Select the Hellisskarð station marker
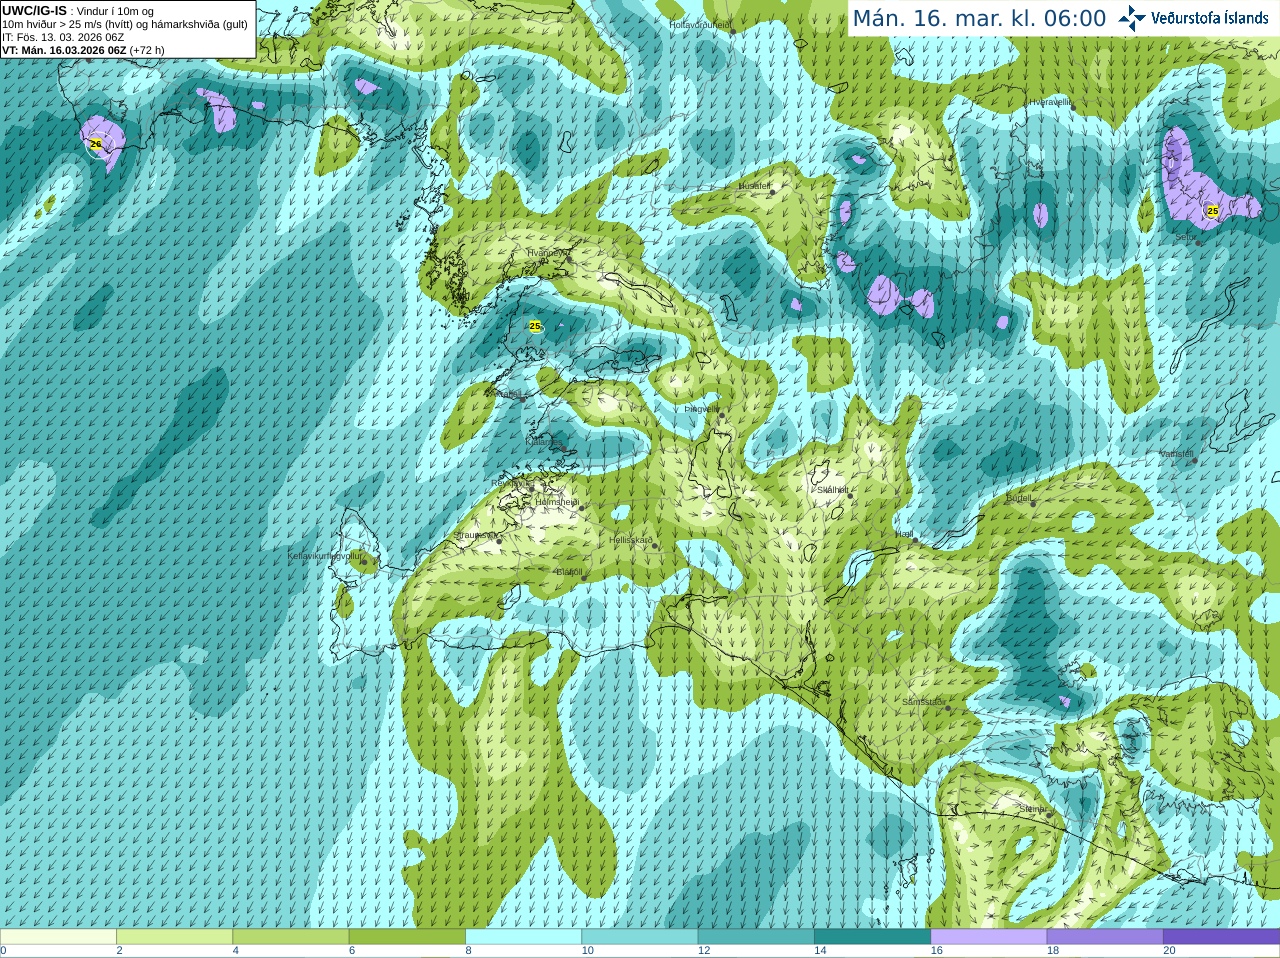 pos(655,546)
